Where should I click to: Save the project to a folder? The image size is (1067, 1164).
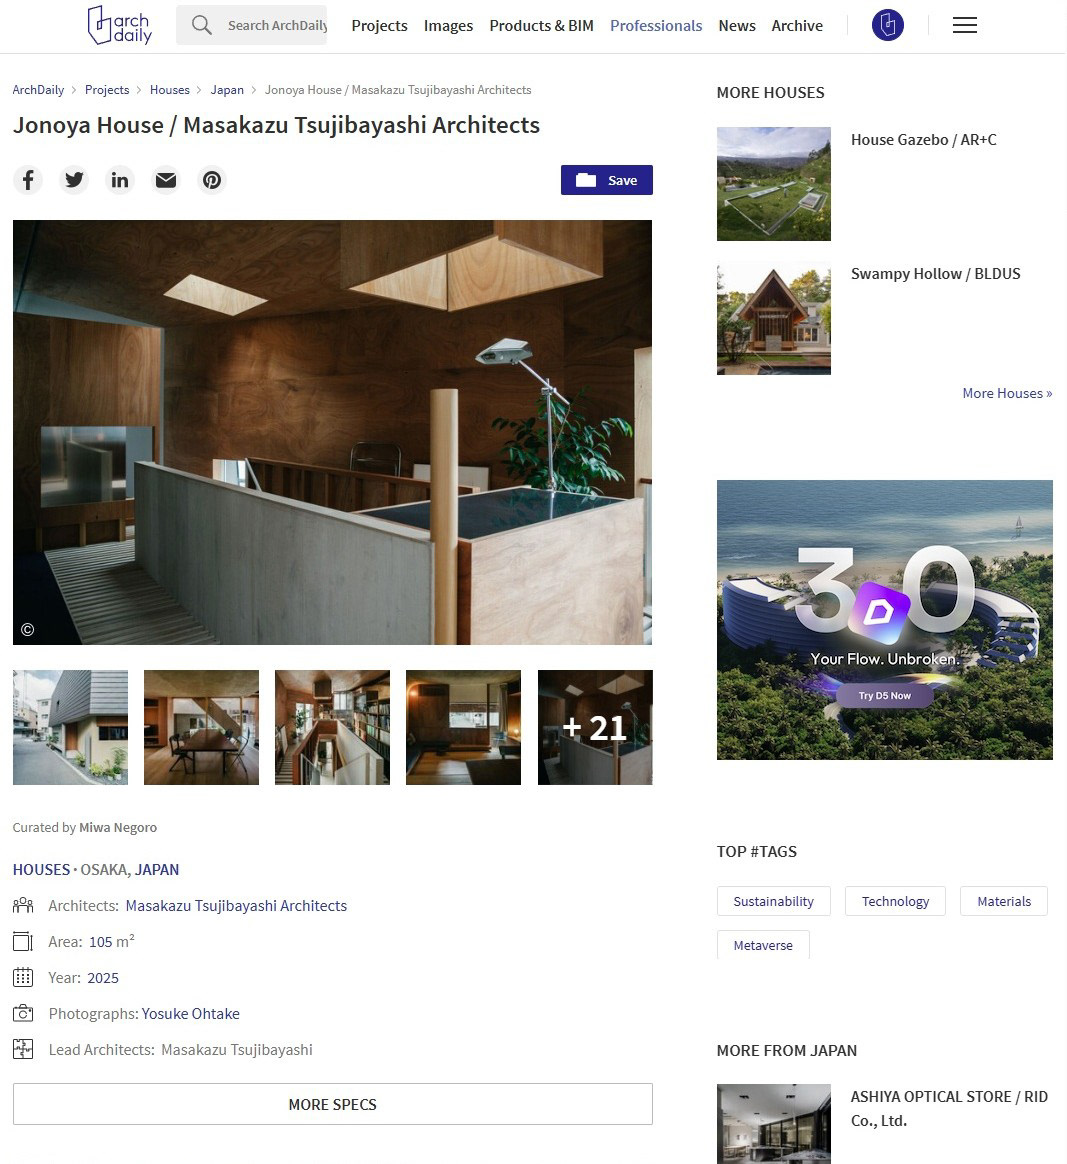coord(607,180)
